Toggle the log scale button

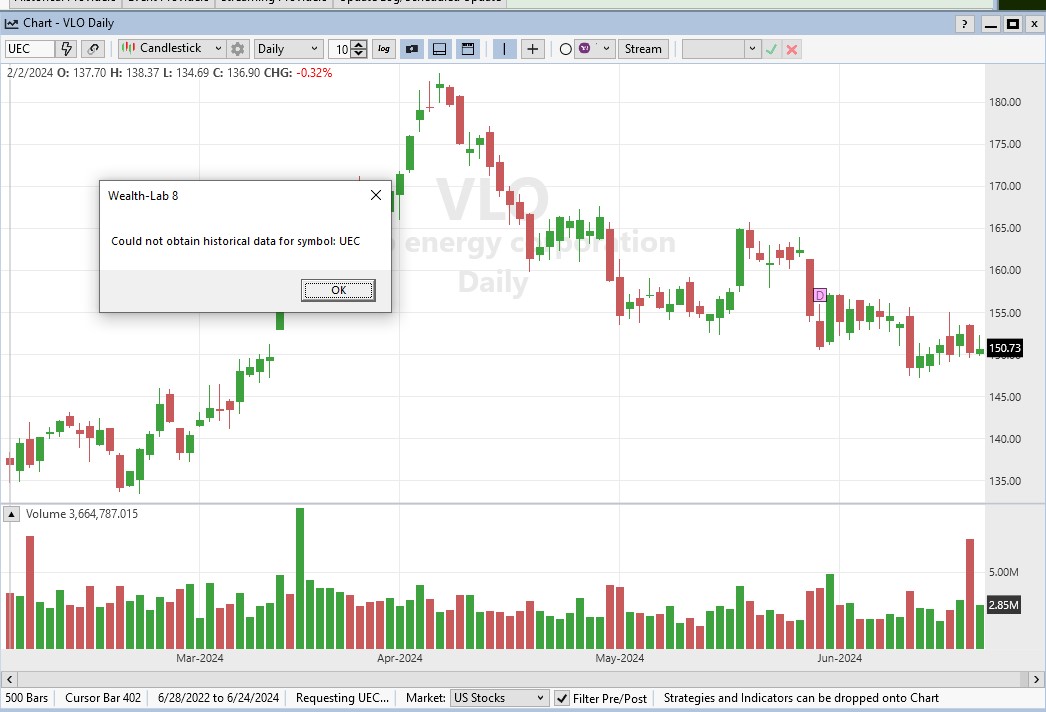coord(384,49)
